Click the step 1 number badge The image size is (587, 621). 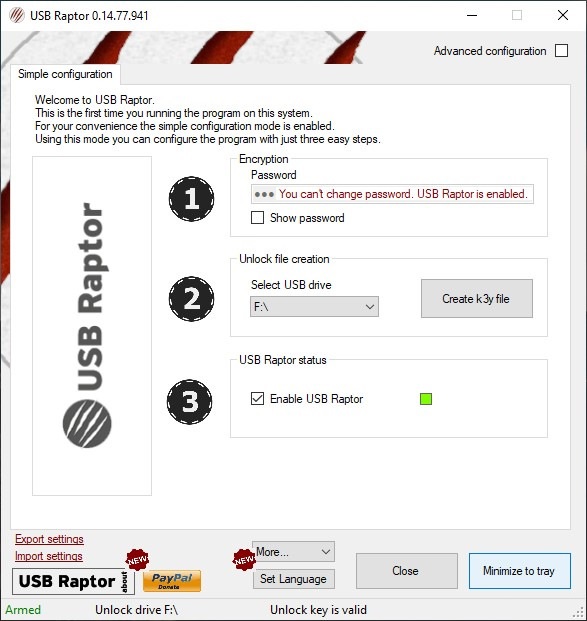click(191, 199)
